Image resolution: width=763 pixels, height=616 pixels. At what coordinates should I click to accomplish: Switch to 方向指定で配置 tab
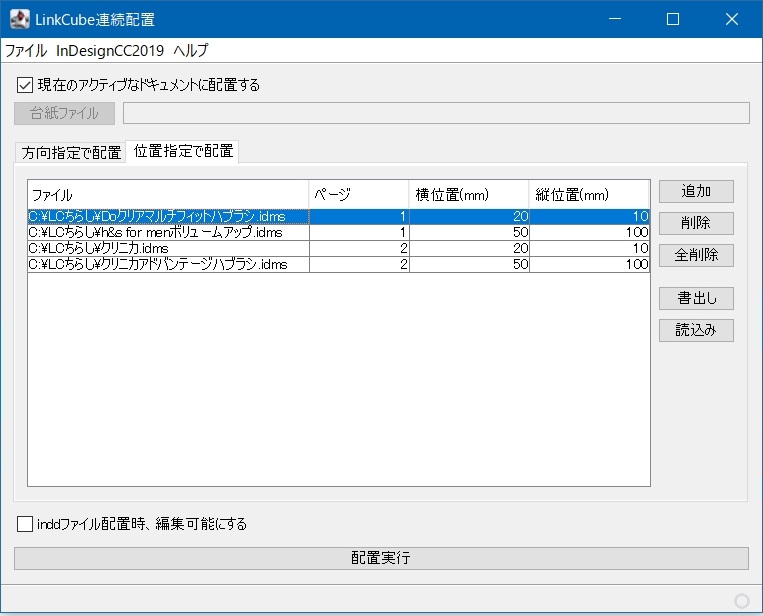[71, 153]
